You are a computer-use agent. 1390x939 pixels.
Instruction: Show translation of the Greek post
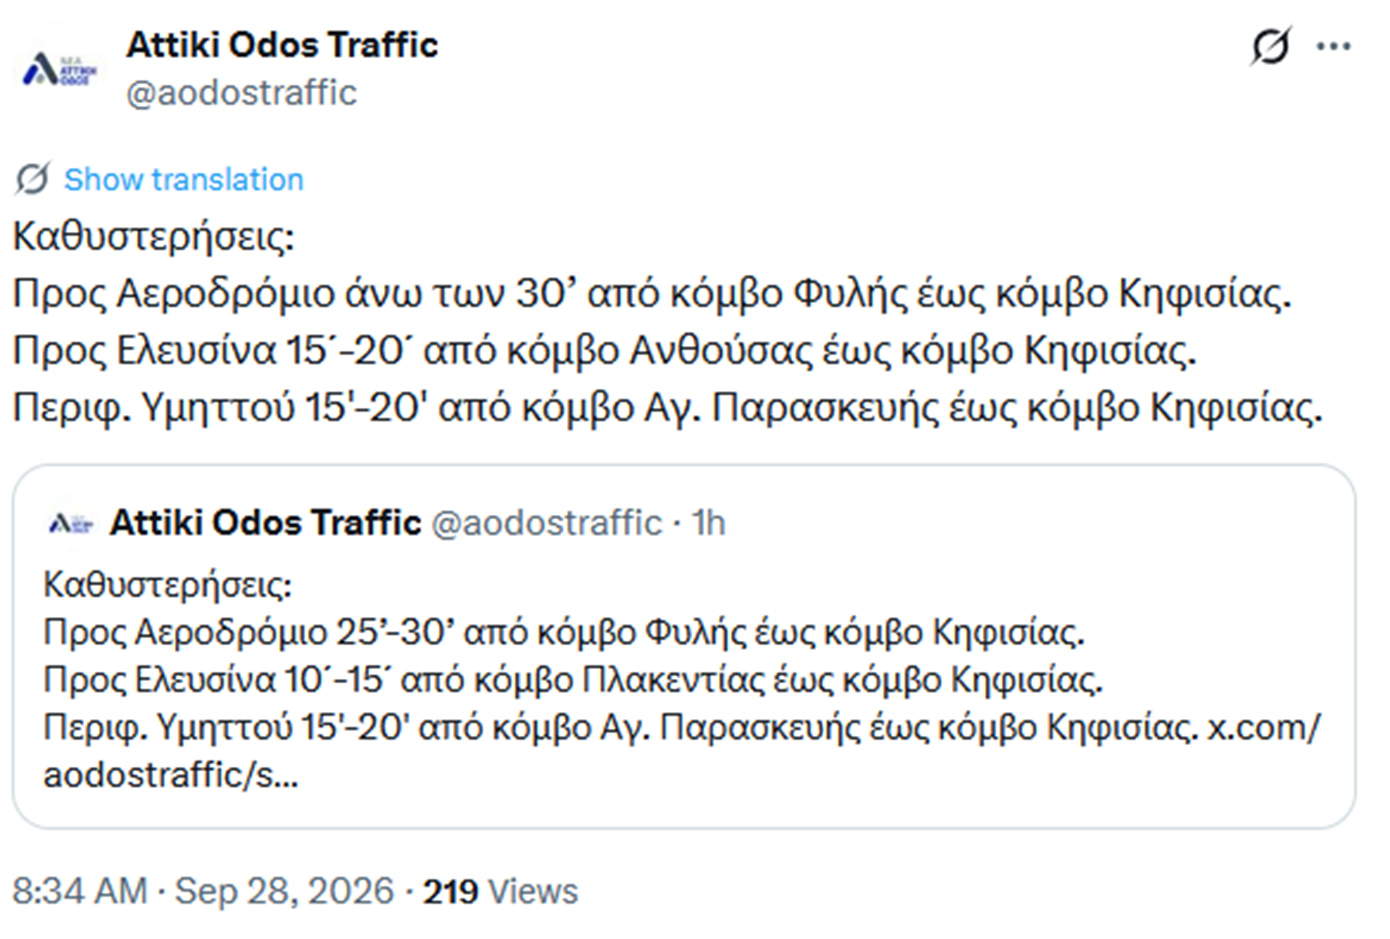point(183,179)
